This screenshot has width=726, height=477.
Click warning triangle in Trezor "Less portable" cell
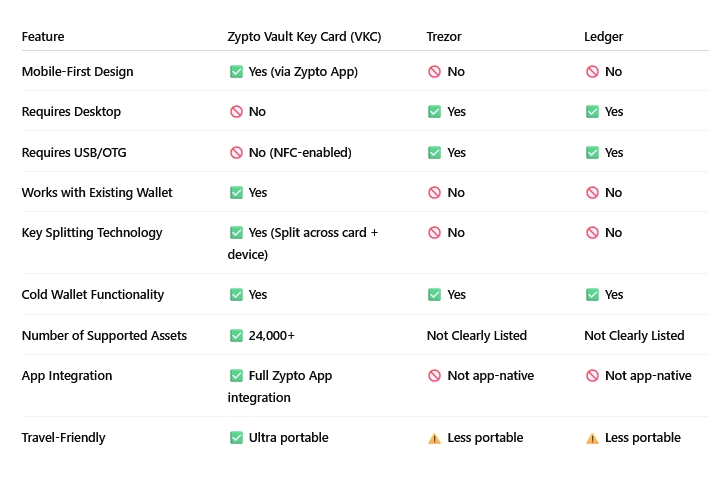(x=434, y=438)
